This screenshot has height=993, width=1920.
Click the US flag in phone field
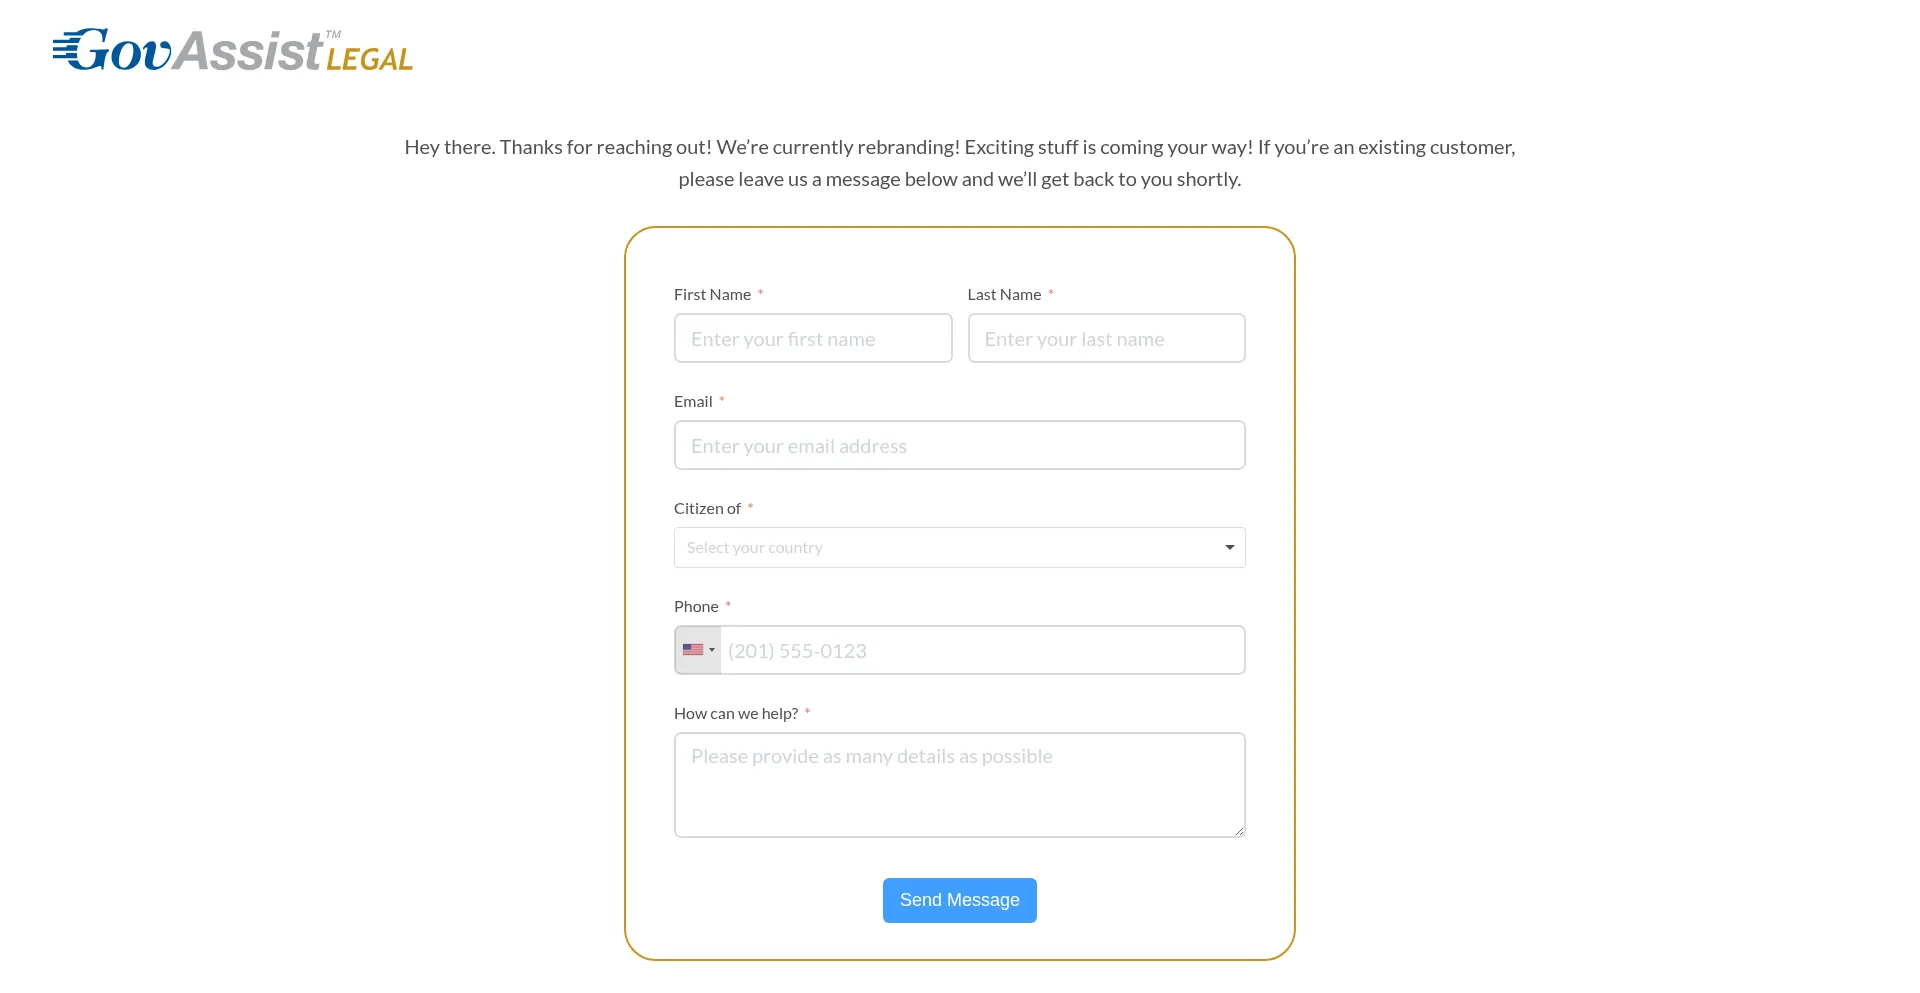click(692, 650)
